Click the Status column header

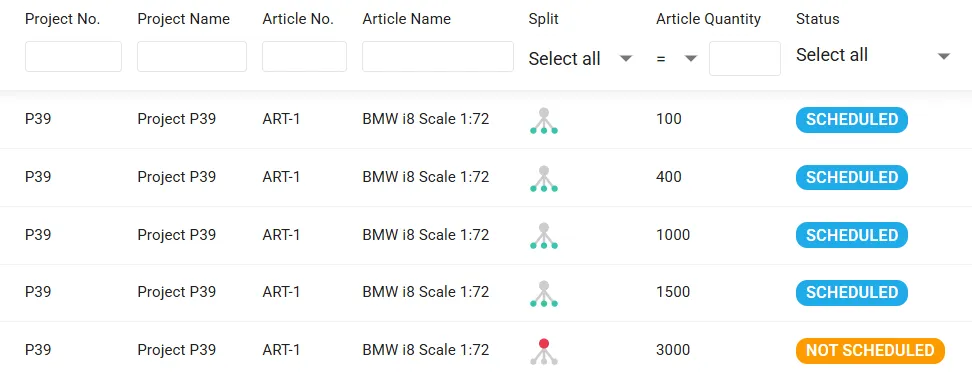coord(818,19)
